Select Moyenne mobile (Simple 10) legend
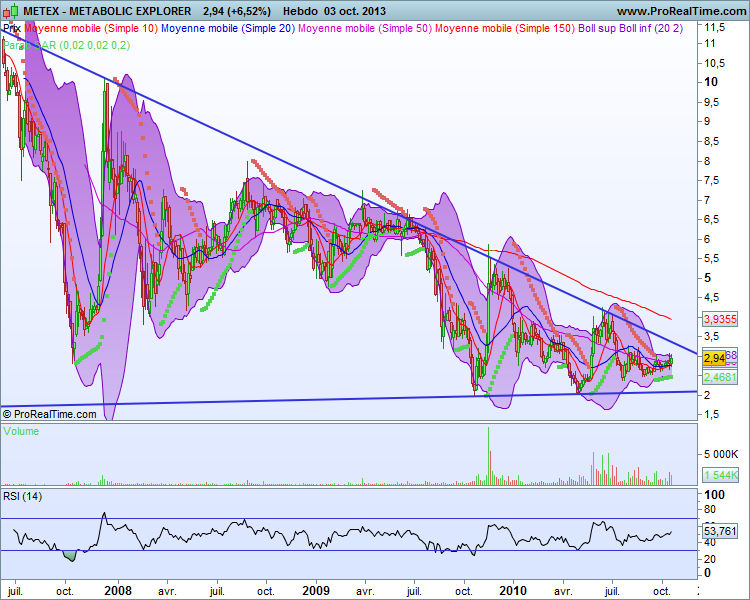The height and width of the screenshot is (600, 750). [90, 28]
